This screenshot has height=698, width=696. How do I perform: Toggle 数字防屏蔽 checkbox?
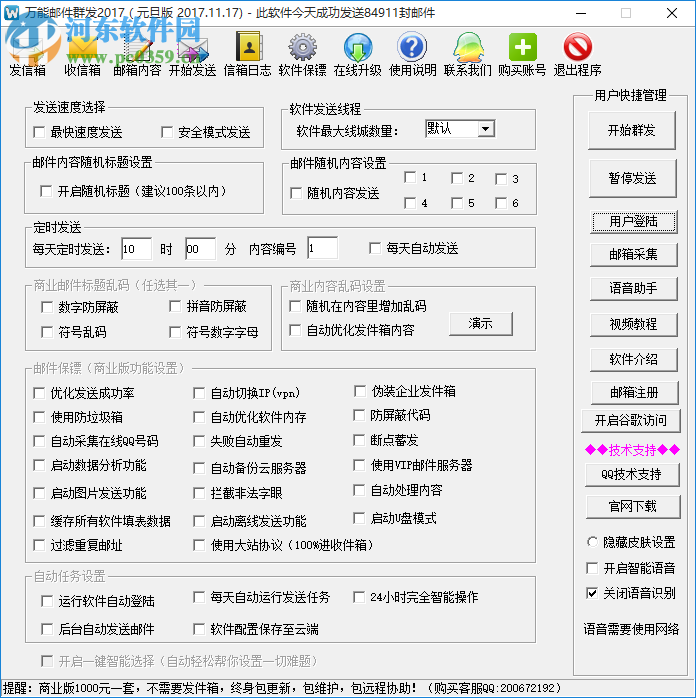pos(47,307)
